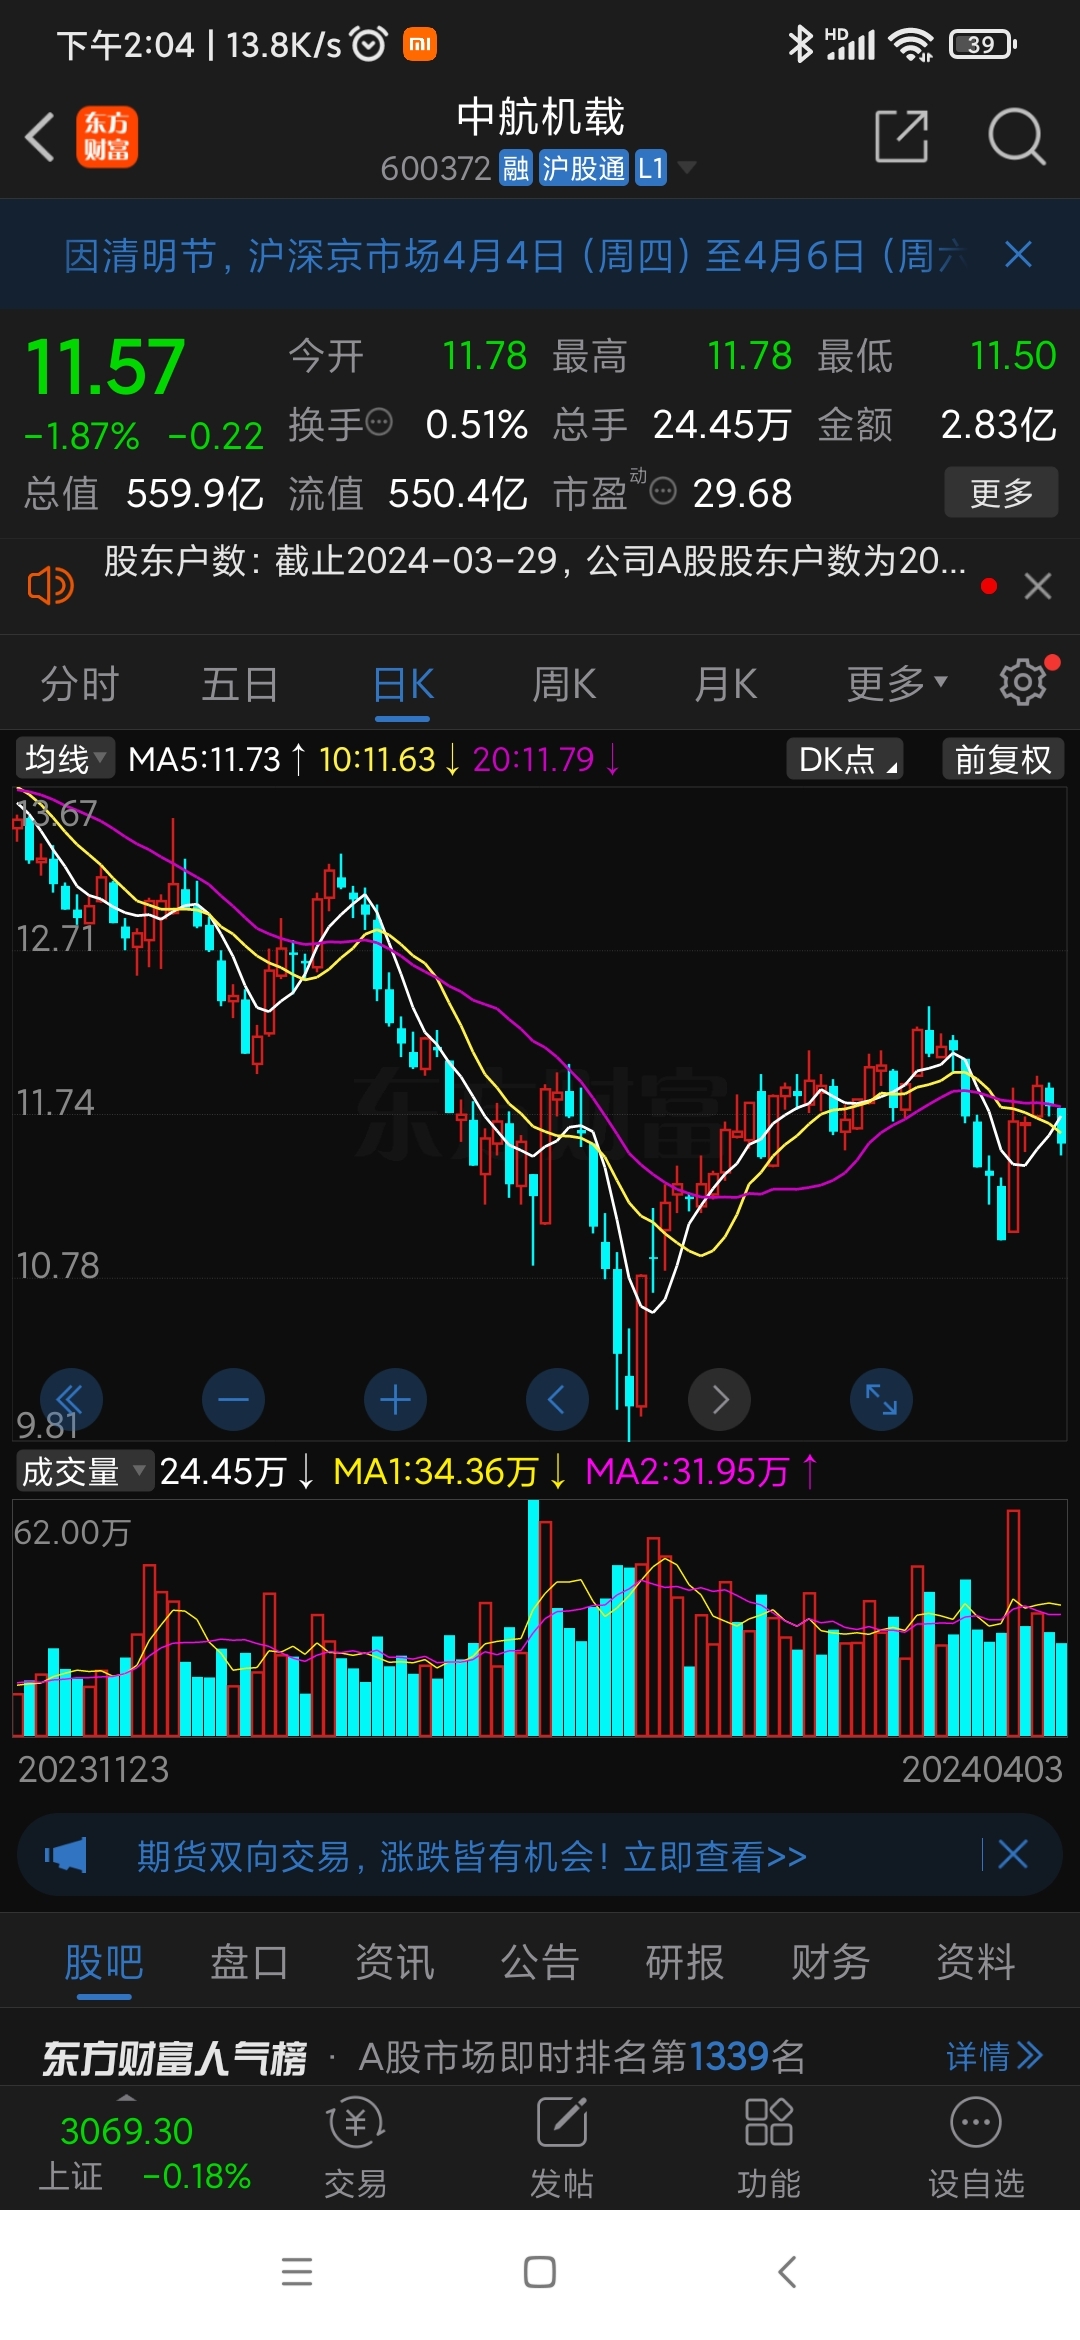Open the 交易 trade icon
Viewport: 1080px width, 2340px height.
tap(356, 2148)
